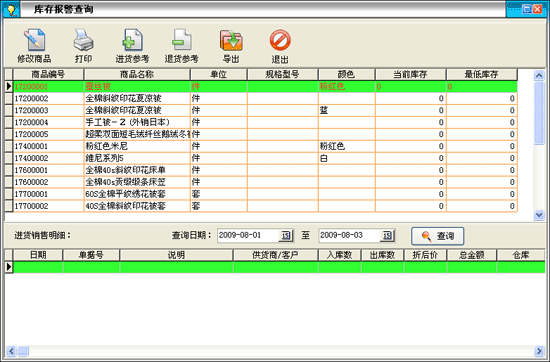The image size is (550, 362).
Task: Click the 导出 export icon
Action: click(231, 40)
